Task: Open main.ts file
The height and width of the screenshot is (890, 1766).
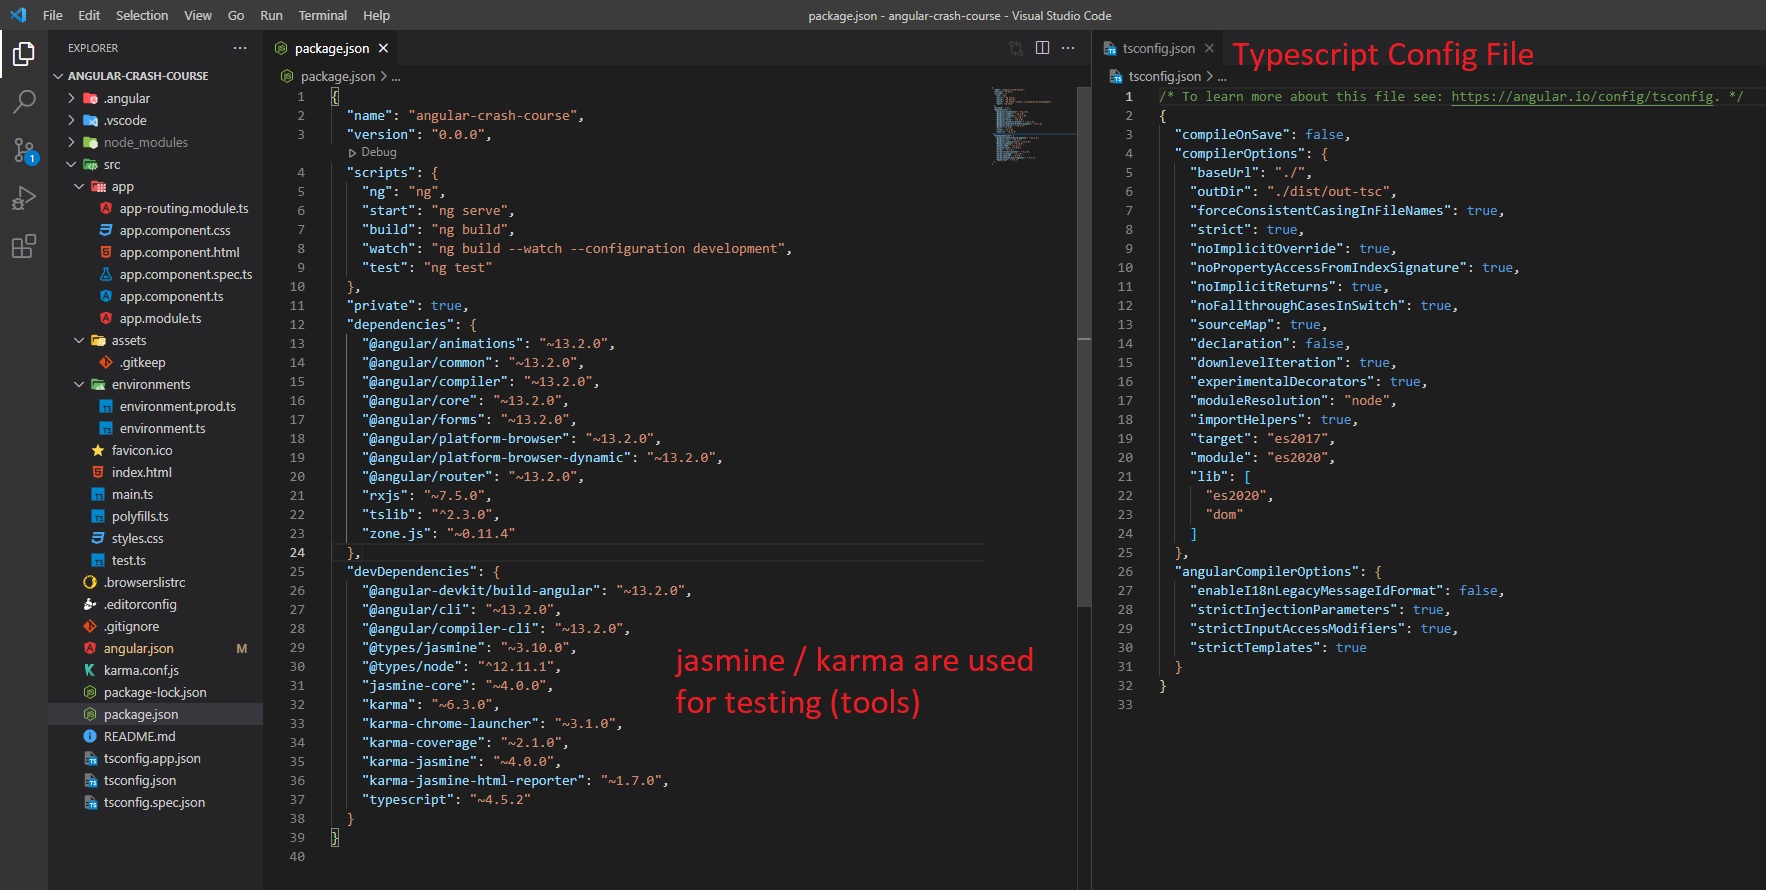Action: (x=155, y=494)
